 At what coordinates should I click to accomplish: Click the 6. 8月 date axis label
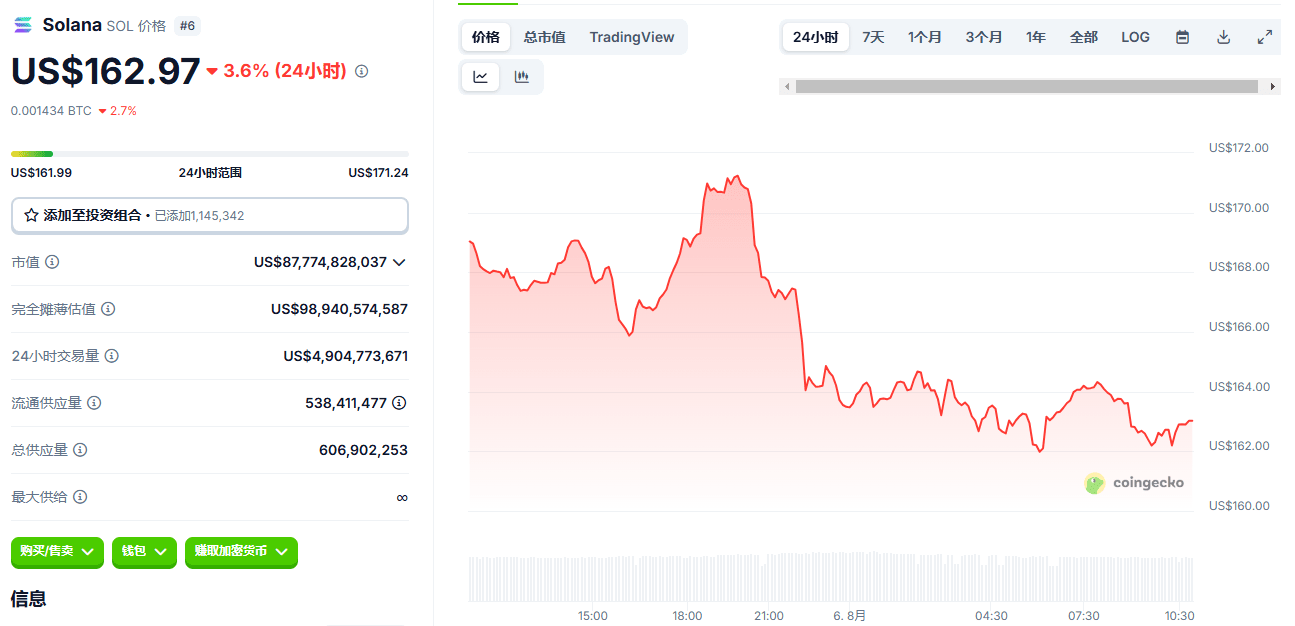pyautogui.click(x=849, y=615)
